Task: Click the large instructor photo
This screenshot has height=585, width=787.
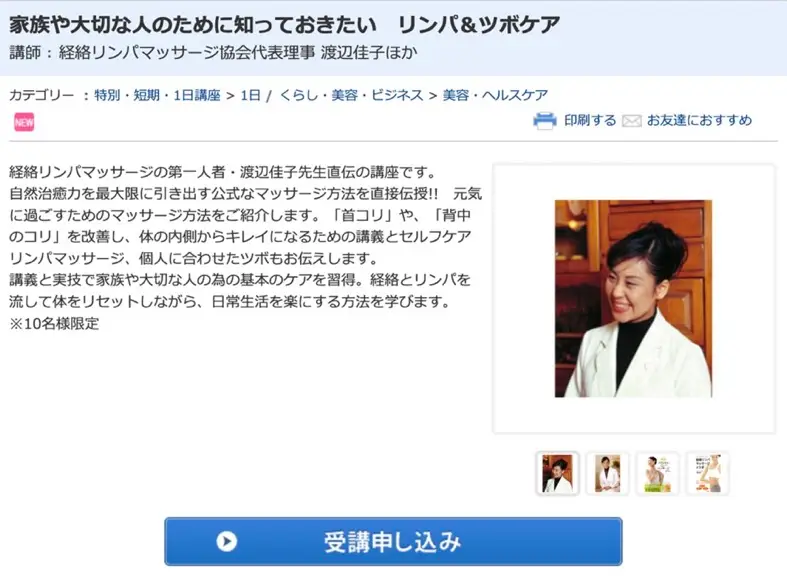Action: 633,299
